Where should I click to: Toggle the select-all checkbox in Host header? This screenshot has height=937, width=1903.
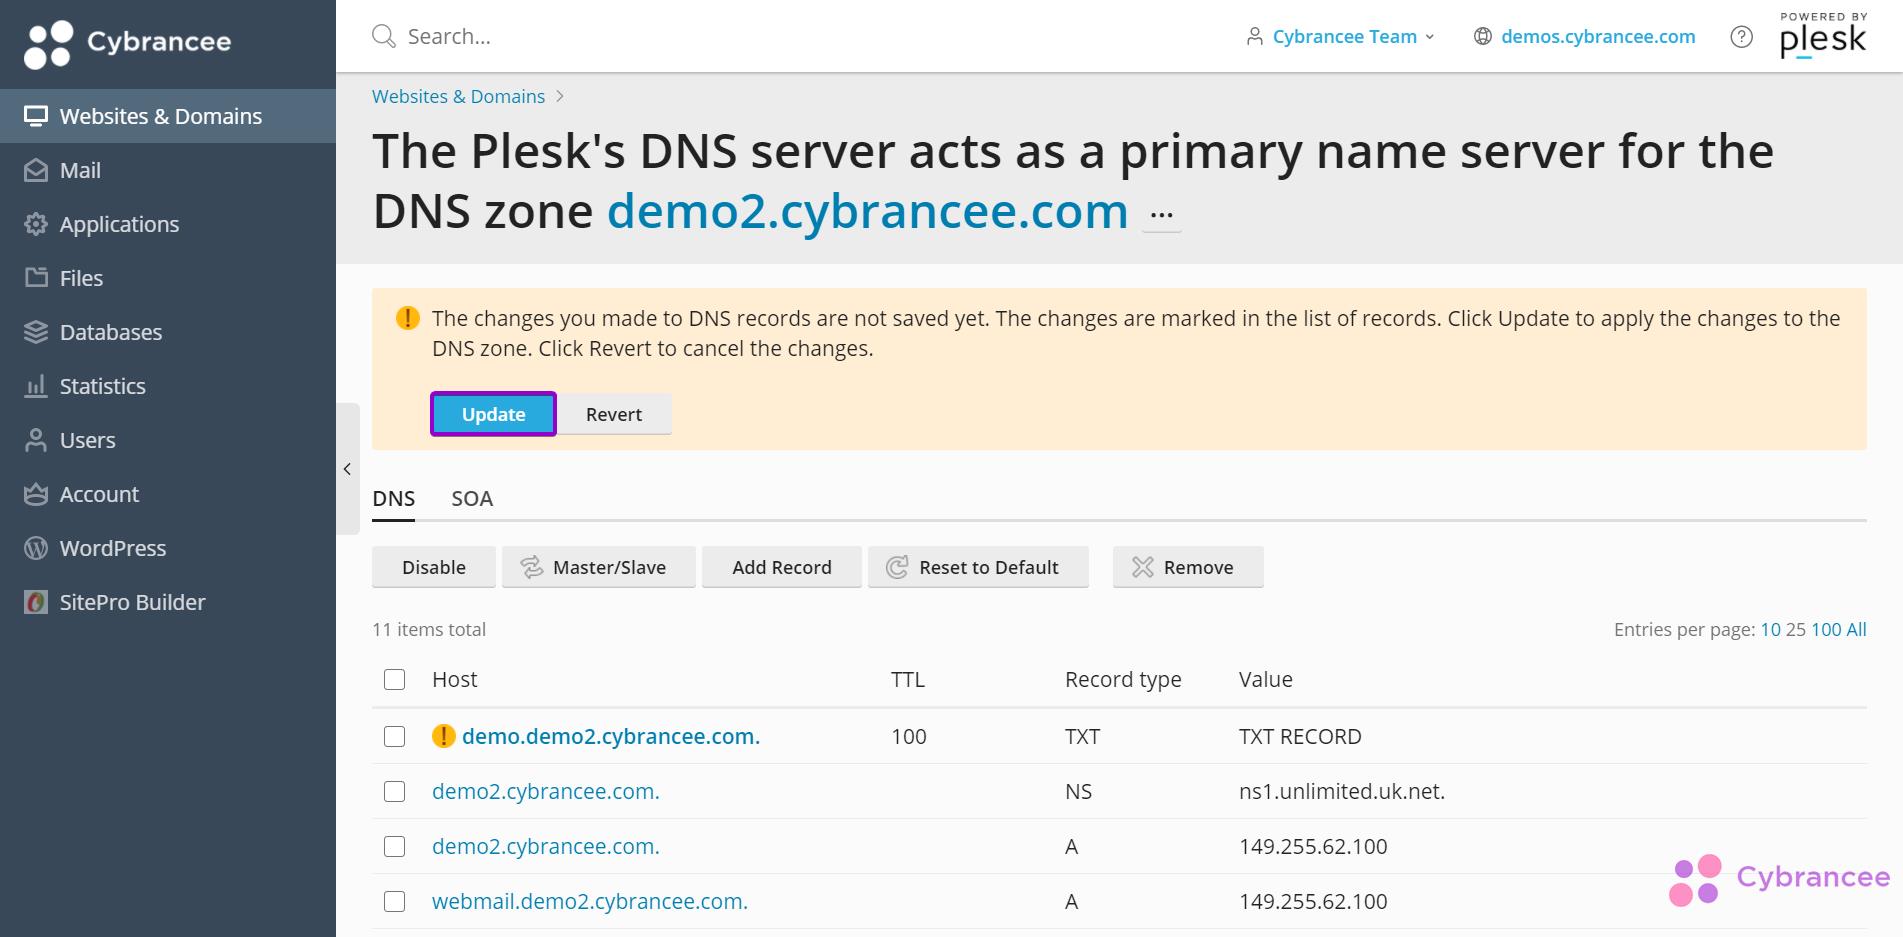(394, 679)
